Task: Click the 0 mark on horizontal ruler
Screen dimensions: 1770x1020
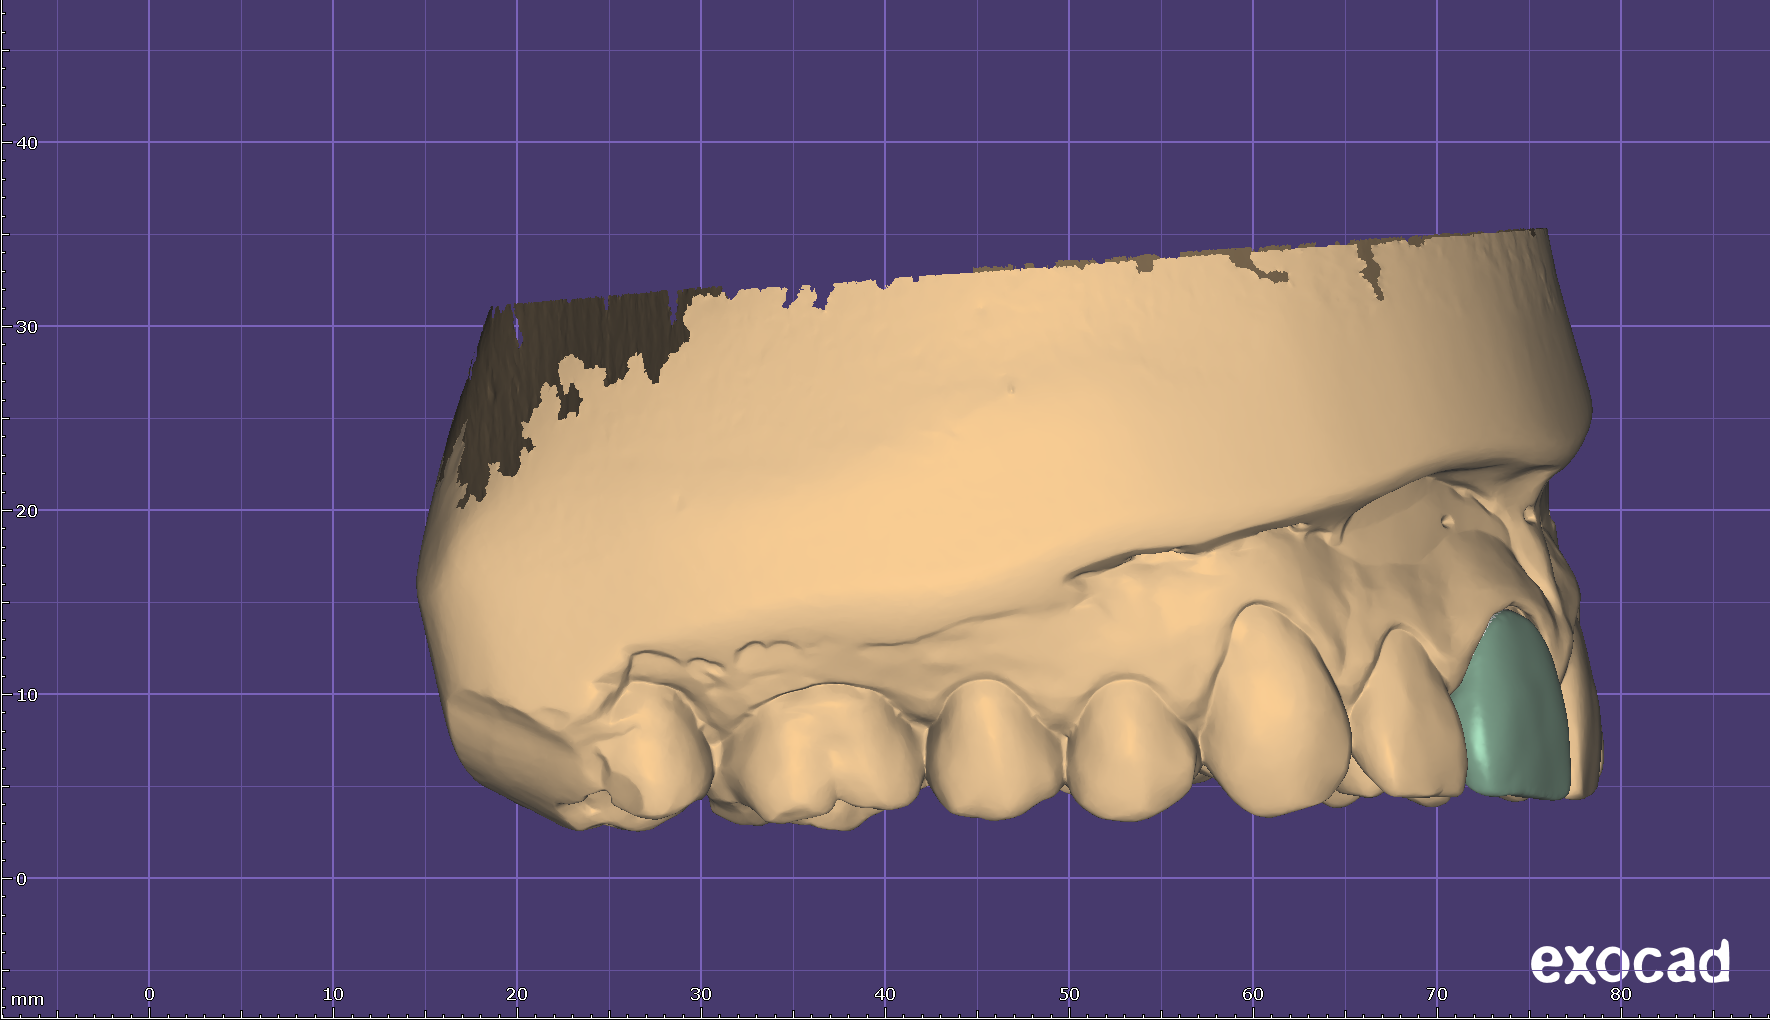Action: [x=149, y=994]
